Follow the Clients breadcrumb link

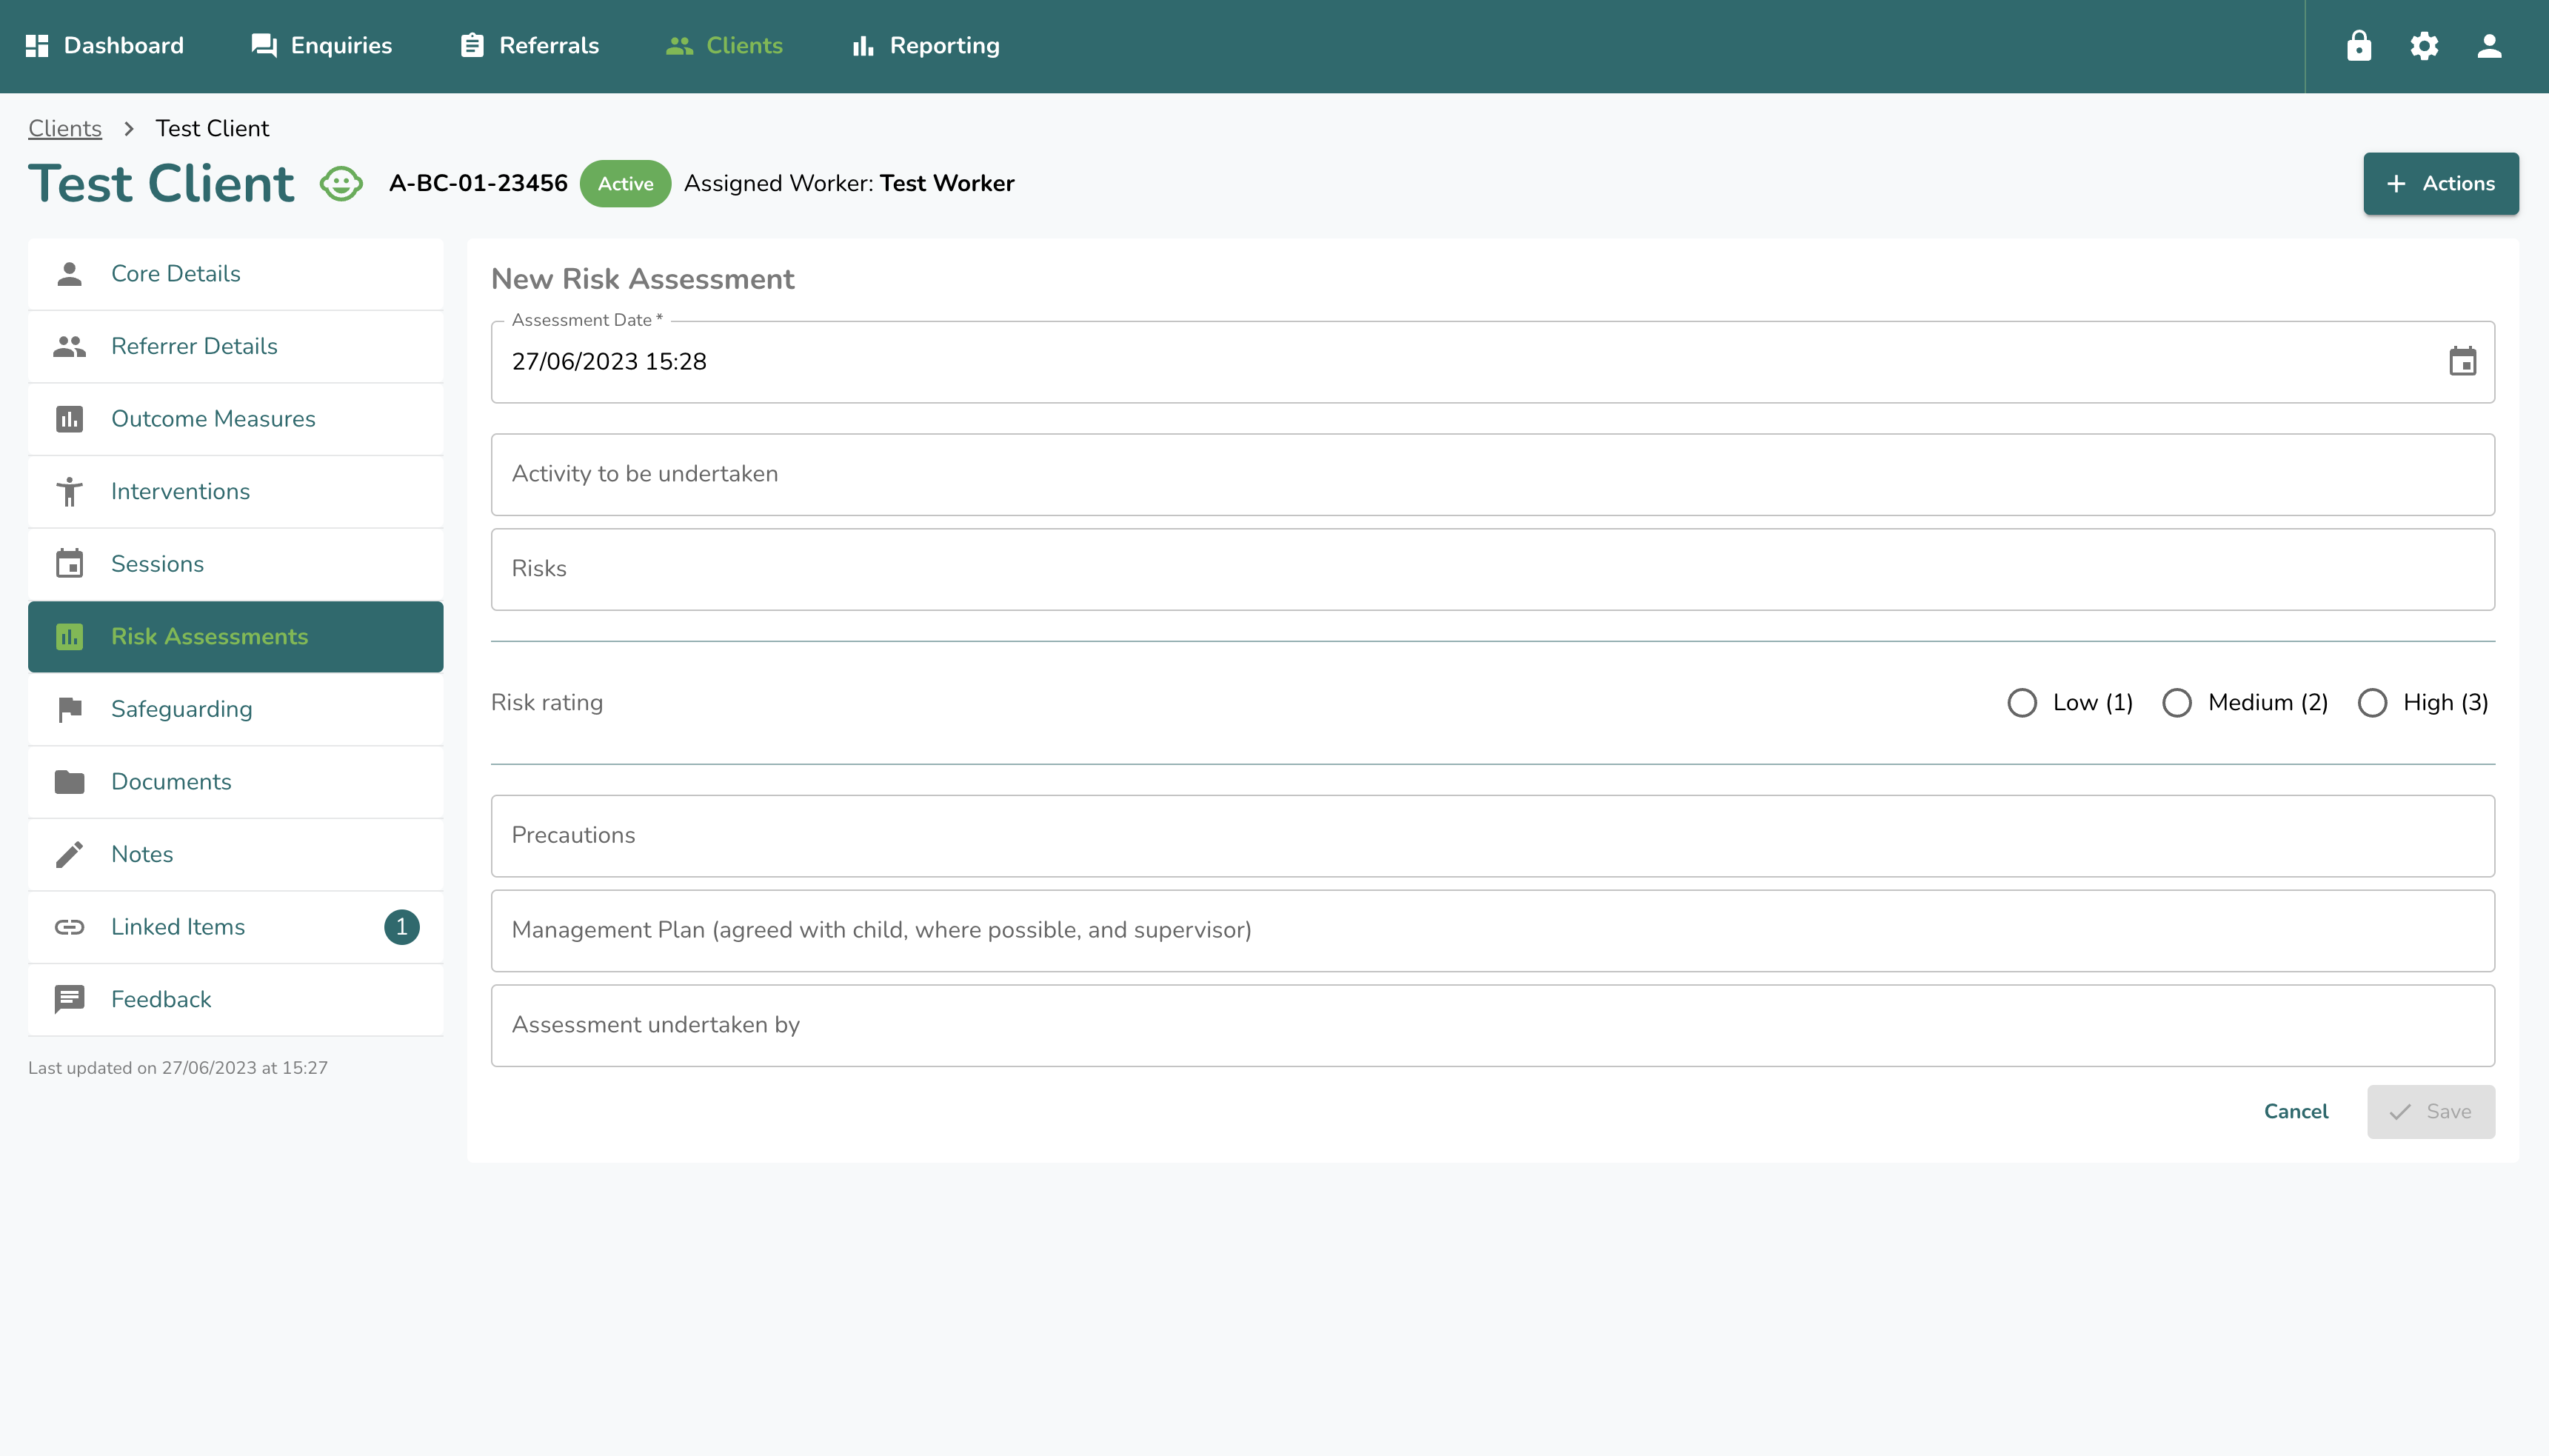coord(65,128)
